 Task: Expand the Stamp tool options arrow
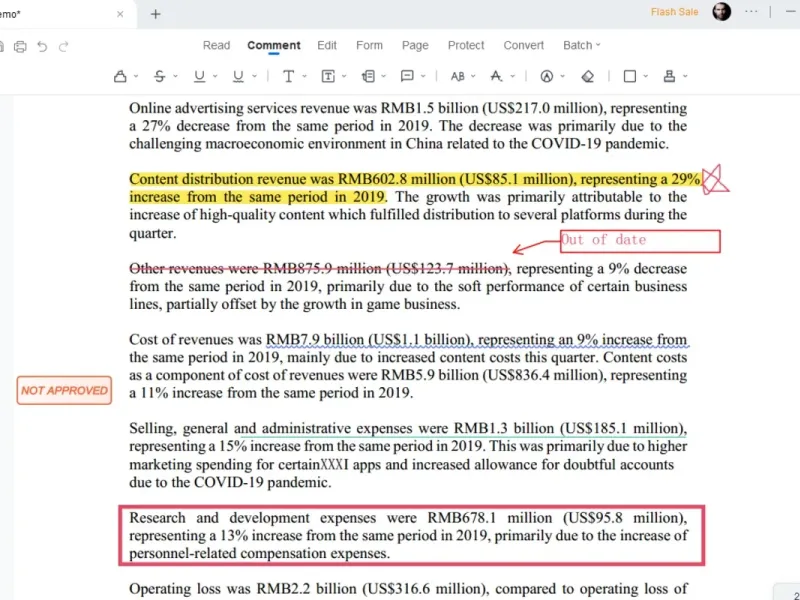click(x=685, y=77)
